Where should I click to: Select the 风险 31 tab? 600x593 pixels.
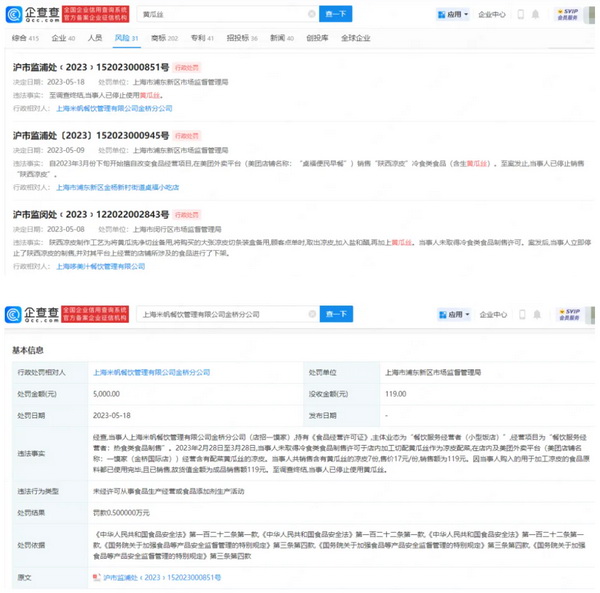coord(127,38)
